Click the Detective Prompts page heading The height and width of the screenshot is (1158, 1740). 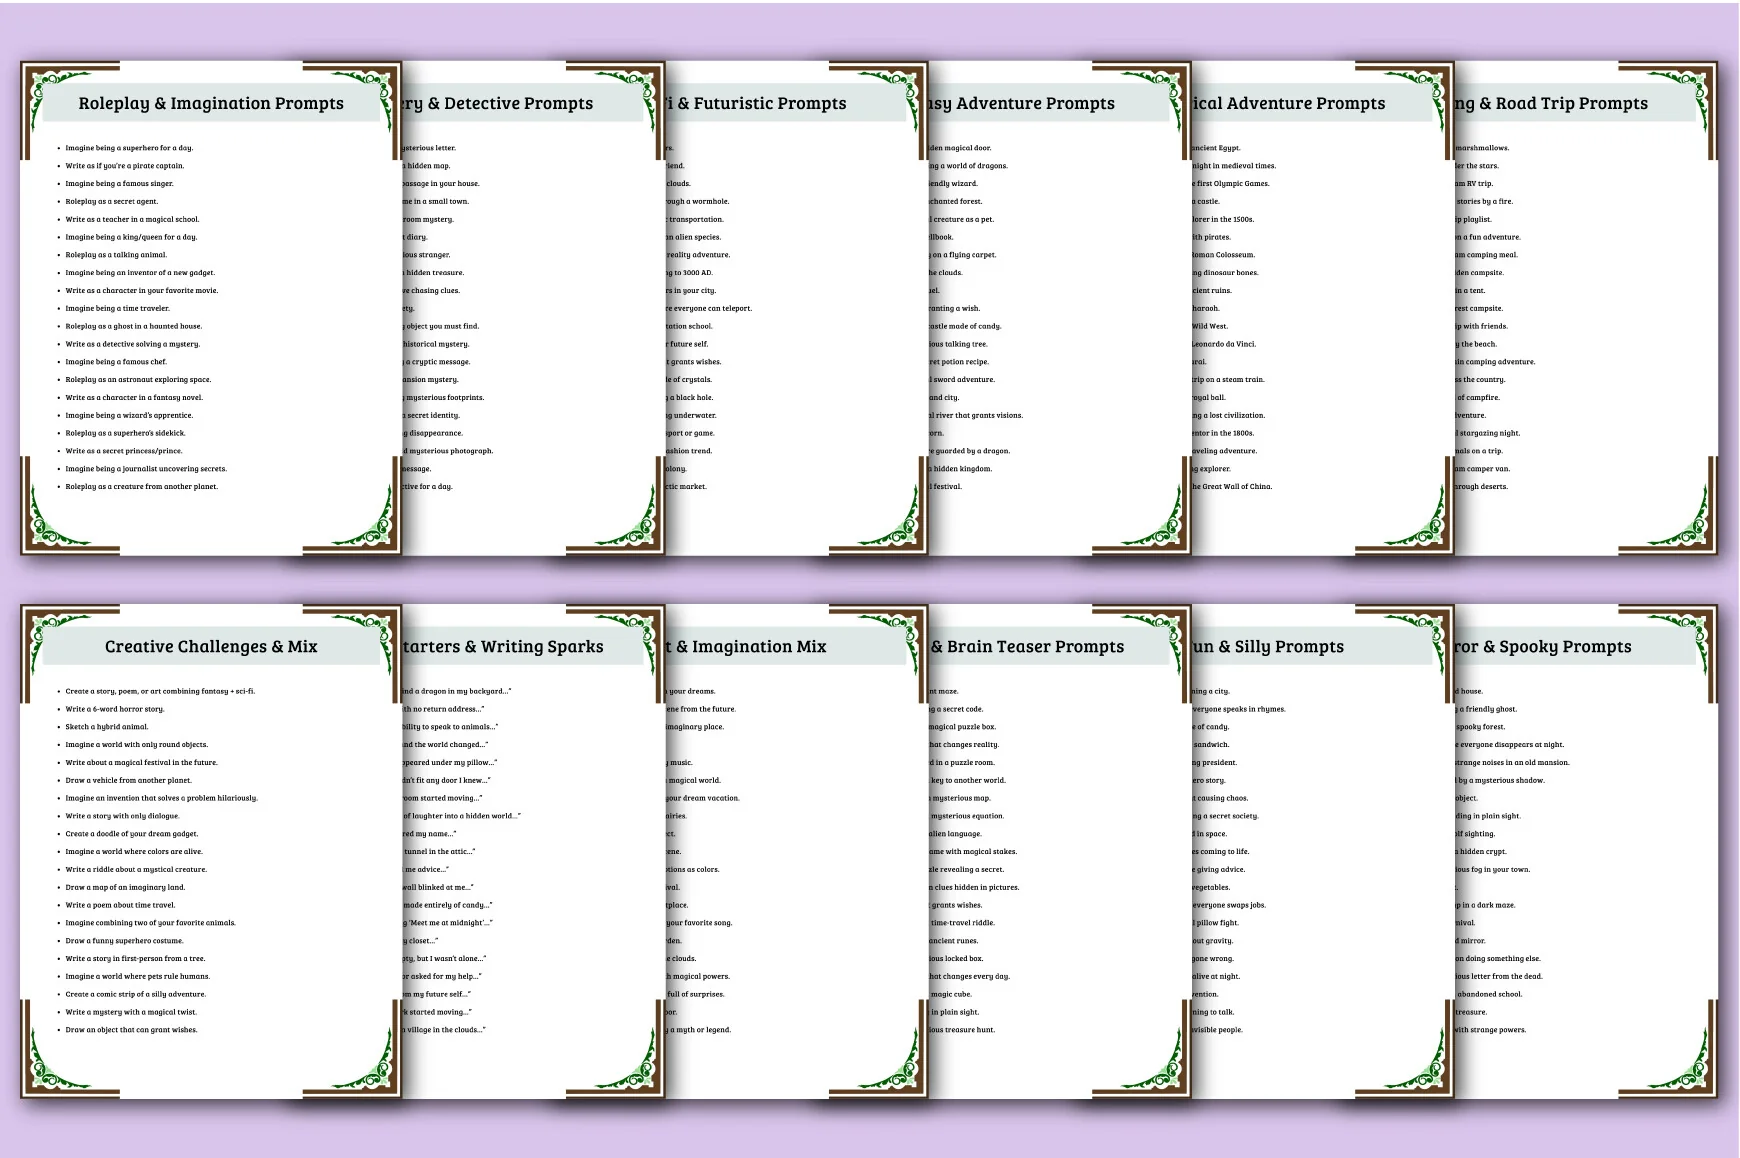pos(497,103)
